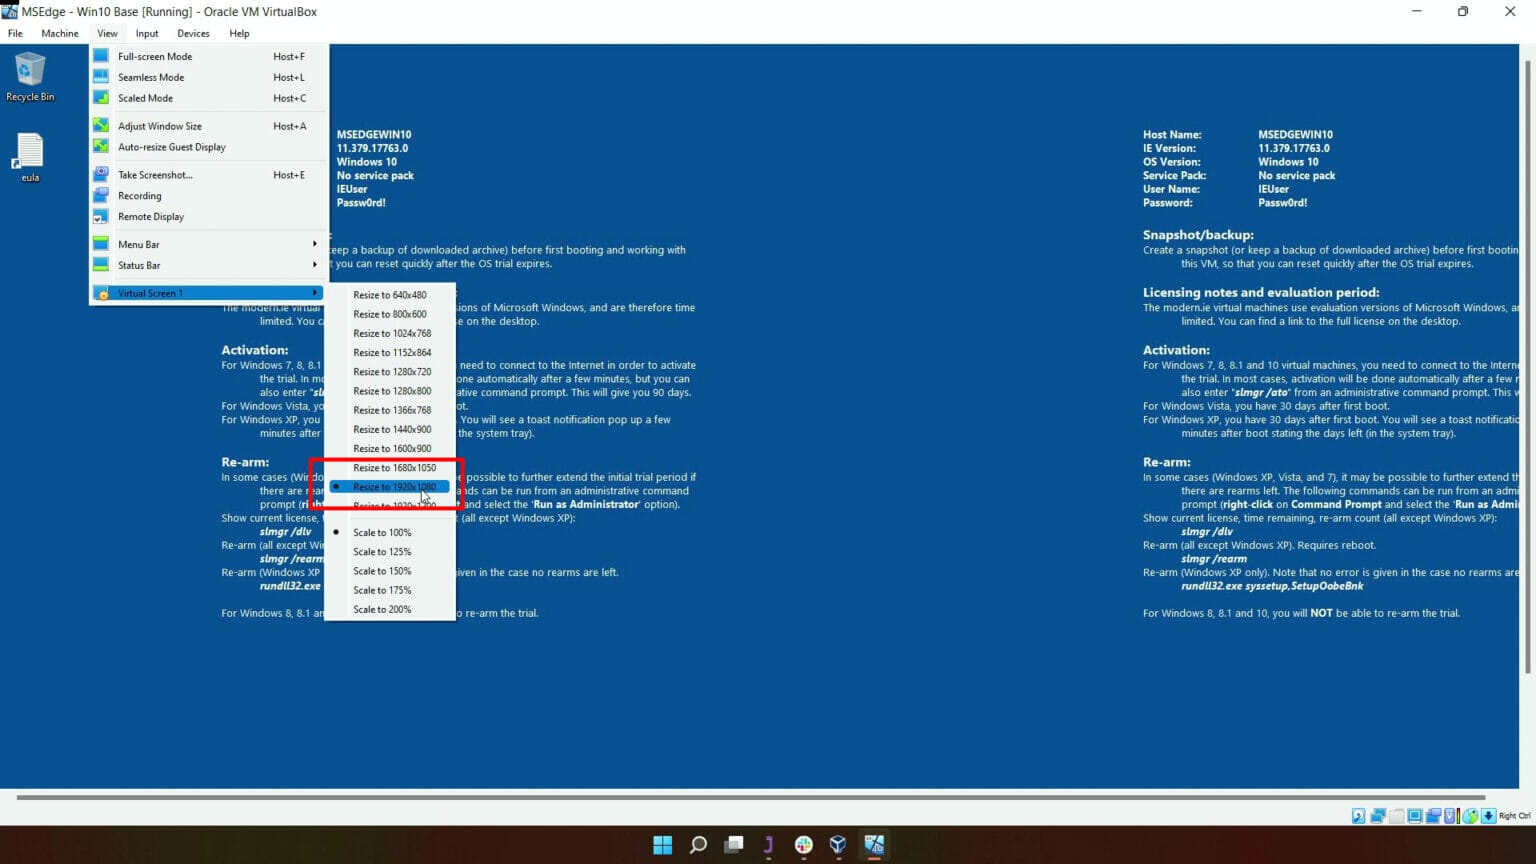Open the Devices menu

pyautogui.click(x=193, y=33)
